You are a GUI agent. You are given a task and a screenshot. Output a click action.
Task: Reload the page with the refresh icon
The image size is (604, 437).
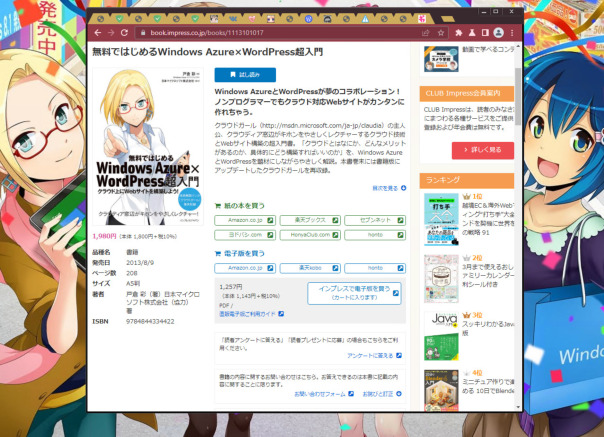(x=124, y=33)
